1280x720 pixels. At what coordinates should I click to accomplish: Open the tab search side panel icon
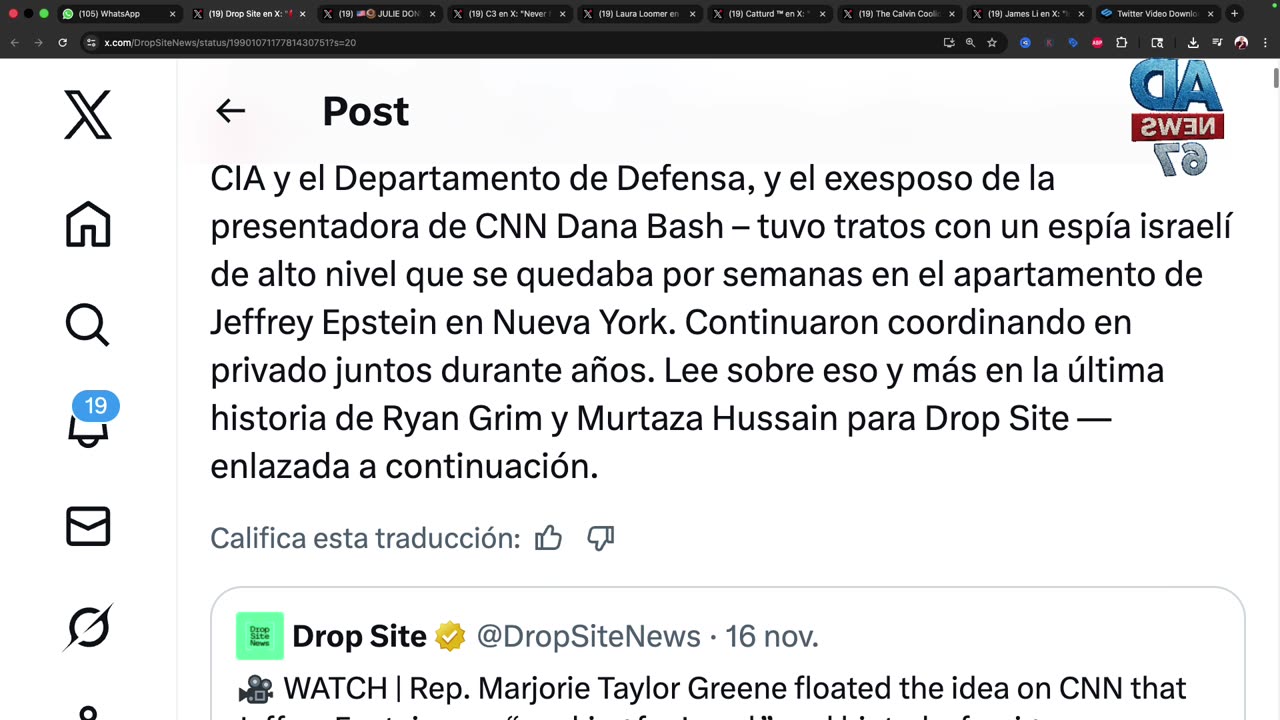click(1157, 43)
